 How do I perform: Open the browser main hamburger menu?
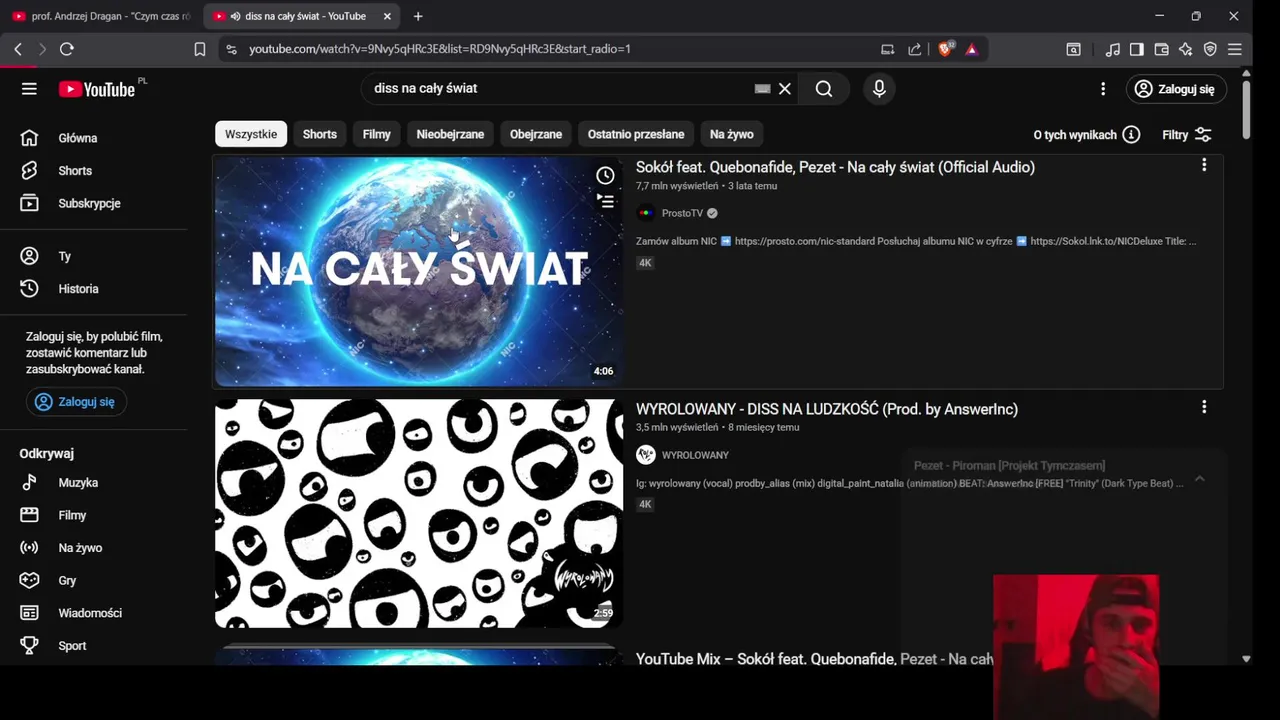[x=1235, y=49]
